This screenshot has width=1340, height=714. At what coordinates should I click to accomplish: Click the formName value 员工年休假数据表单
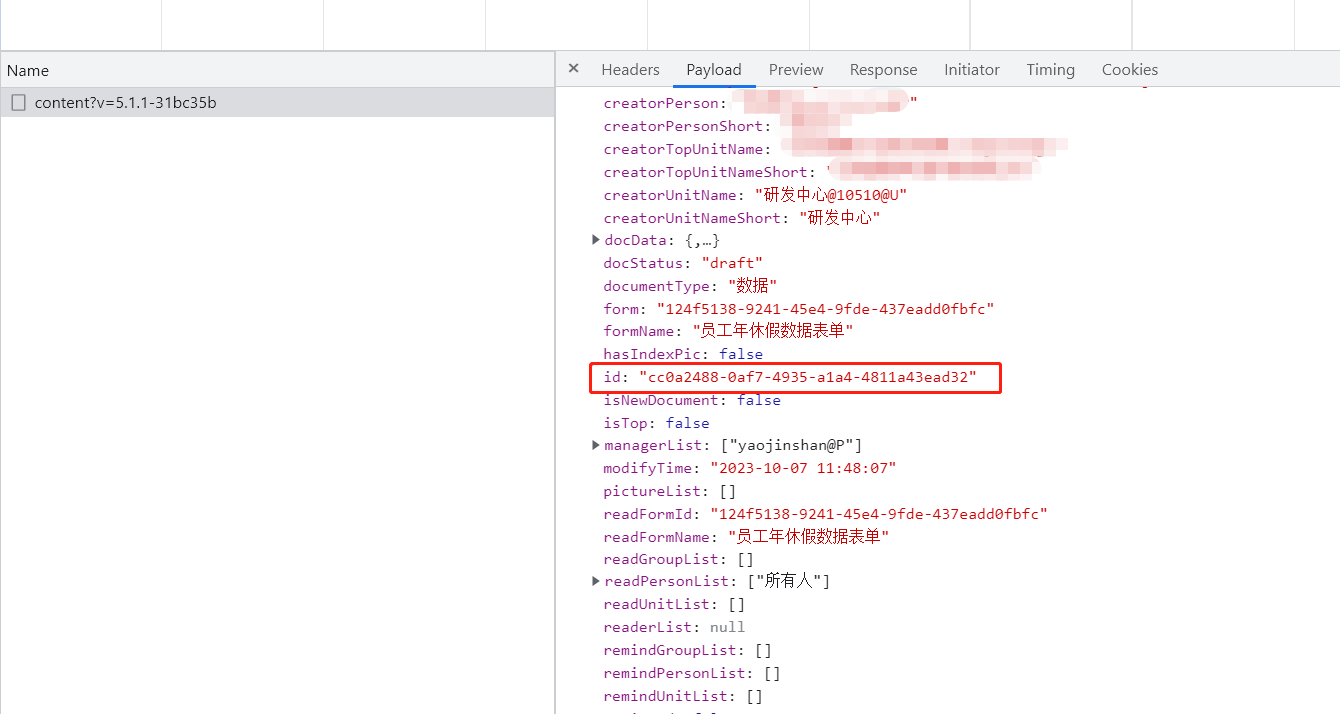click(773, 331)
